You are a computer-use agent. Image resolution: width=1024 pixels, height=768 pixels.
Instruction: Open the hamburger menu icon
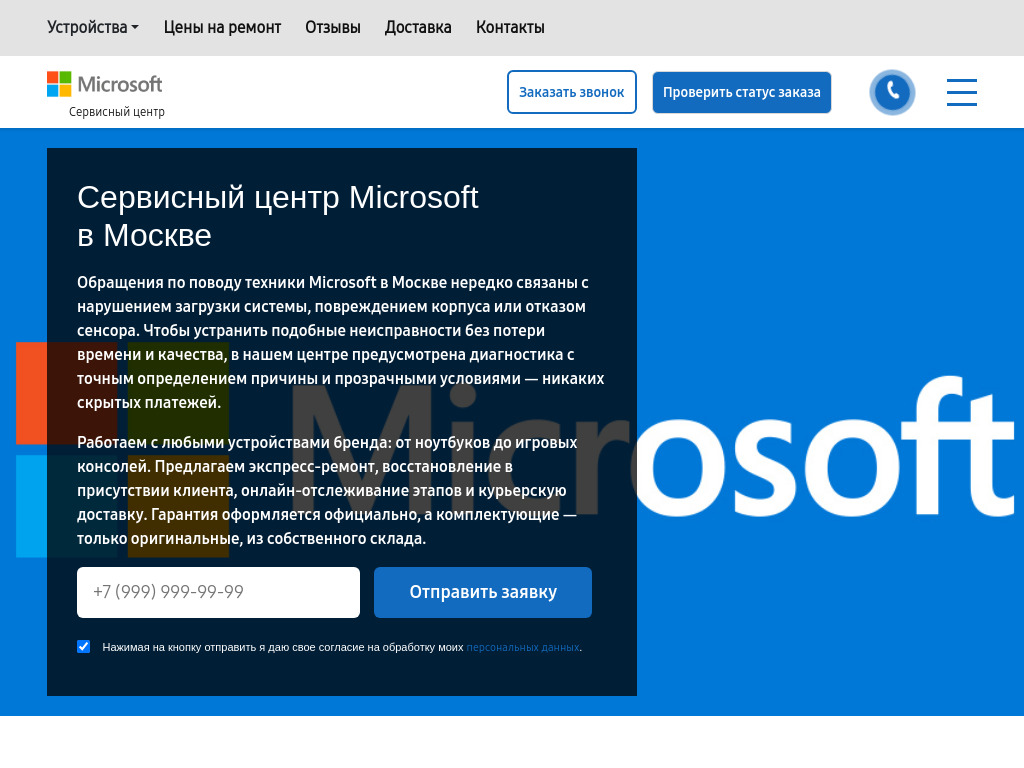point(961,92)
